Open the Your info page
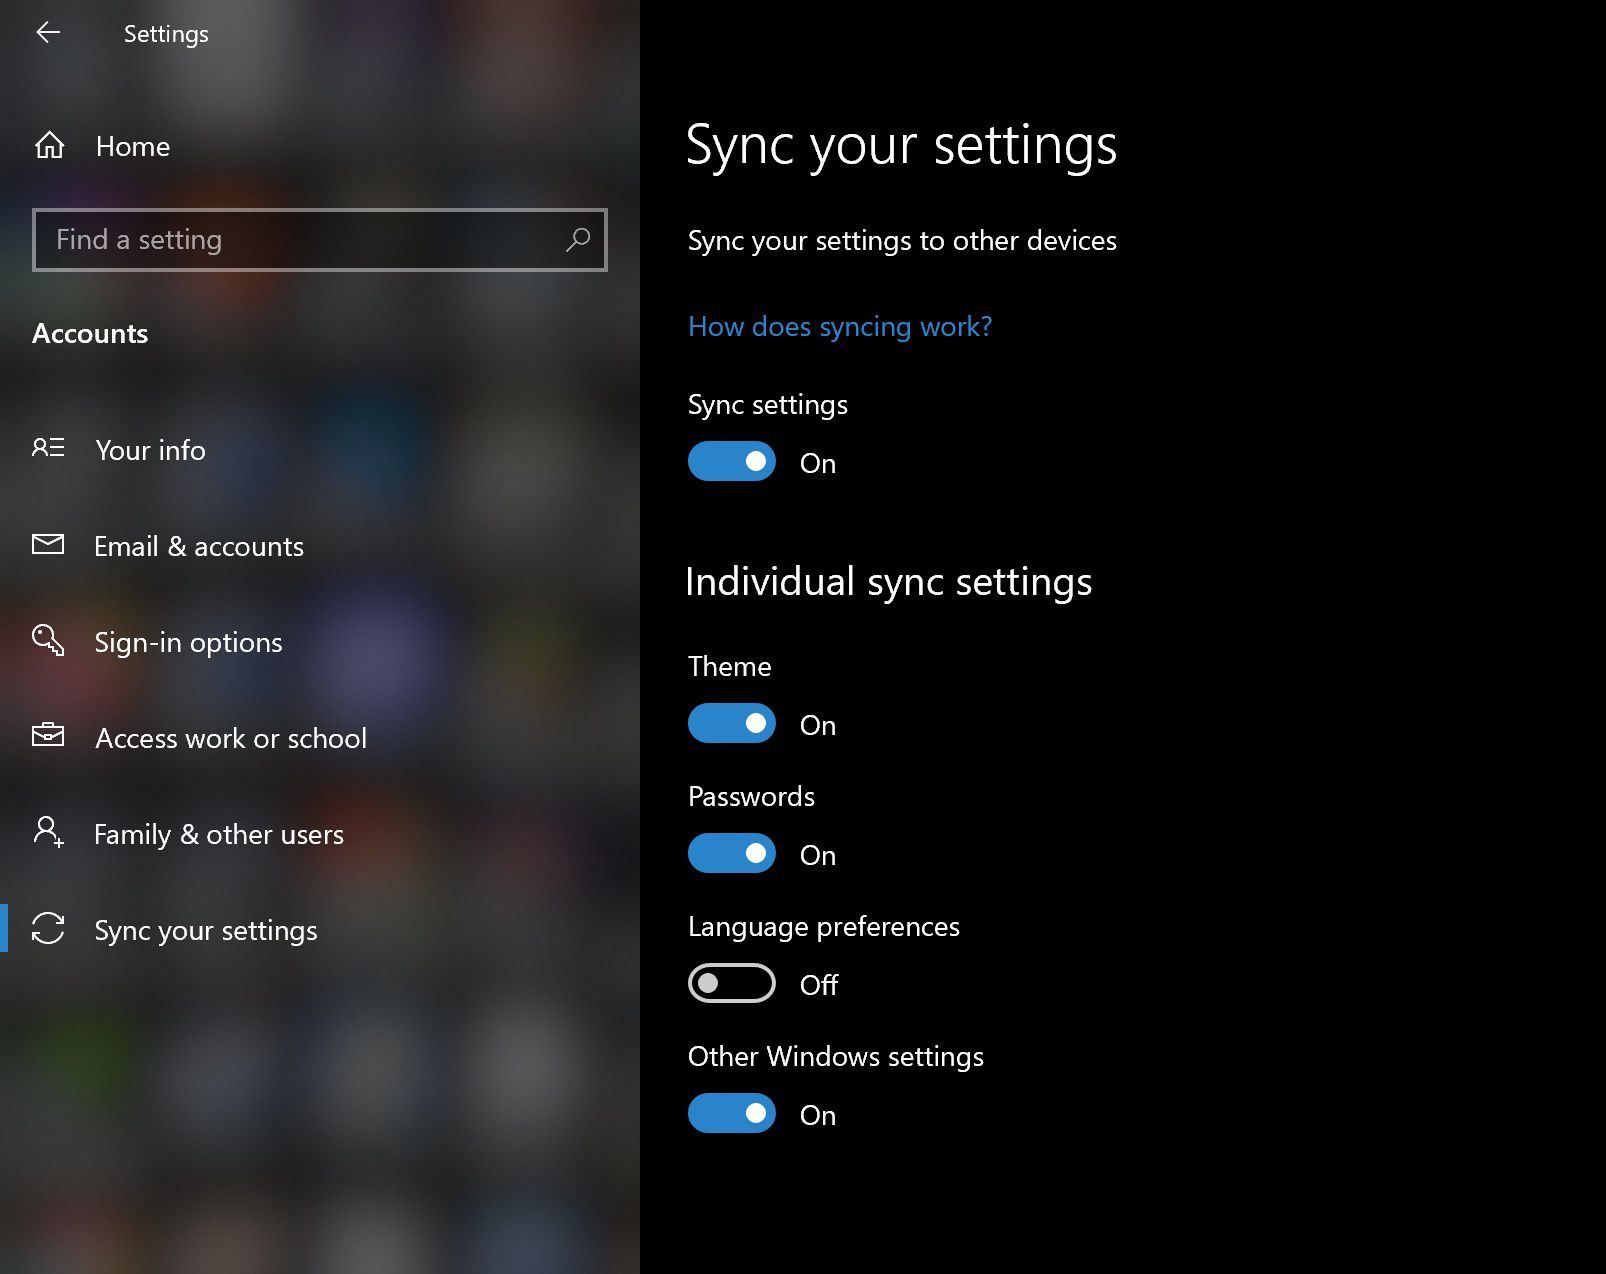1606x1274 pixels. (150, 450)
